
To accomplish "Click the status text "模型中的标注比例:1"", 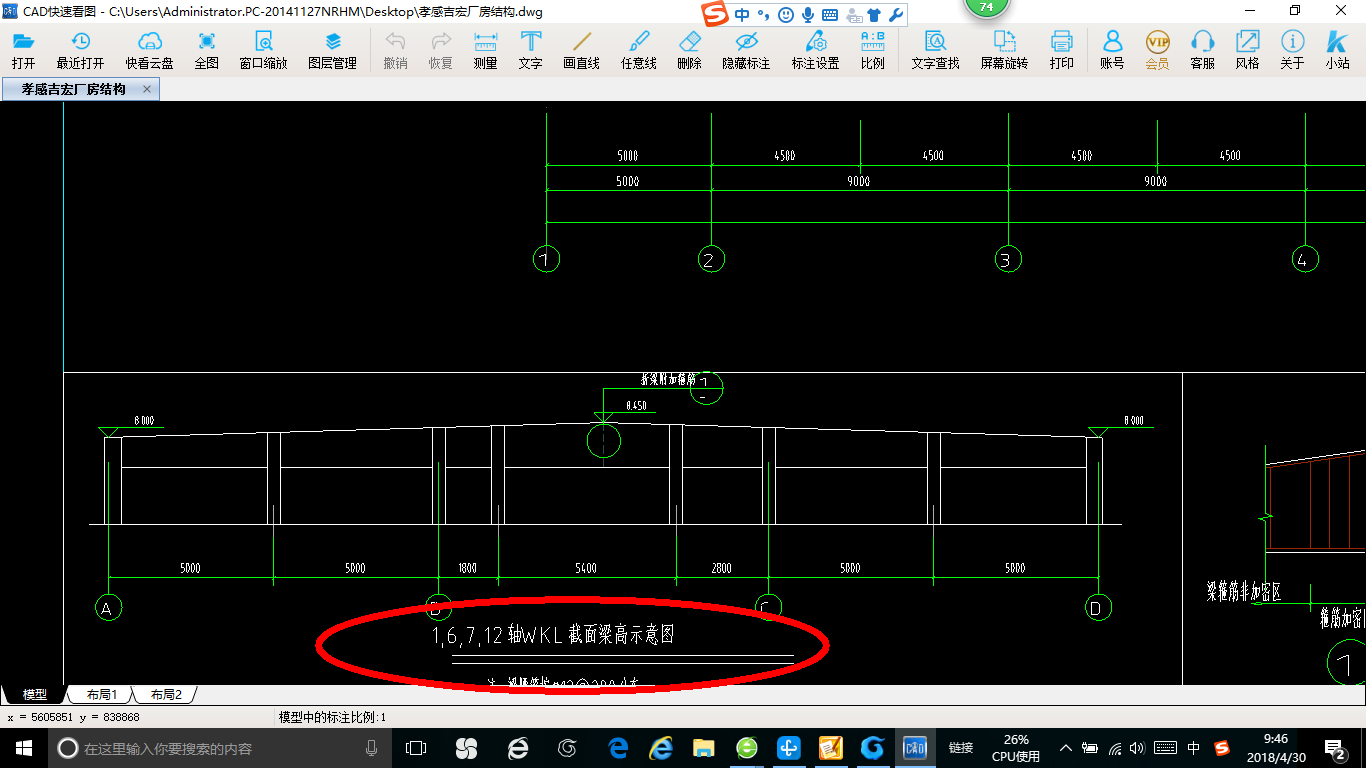I will 332,717.
